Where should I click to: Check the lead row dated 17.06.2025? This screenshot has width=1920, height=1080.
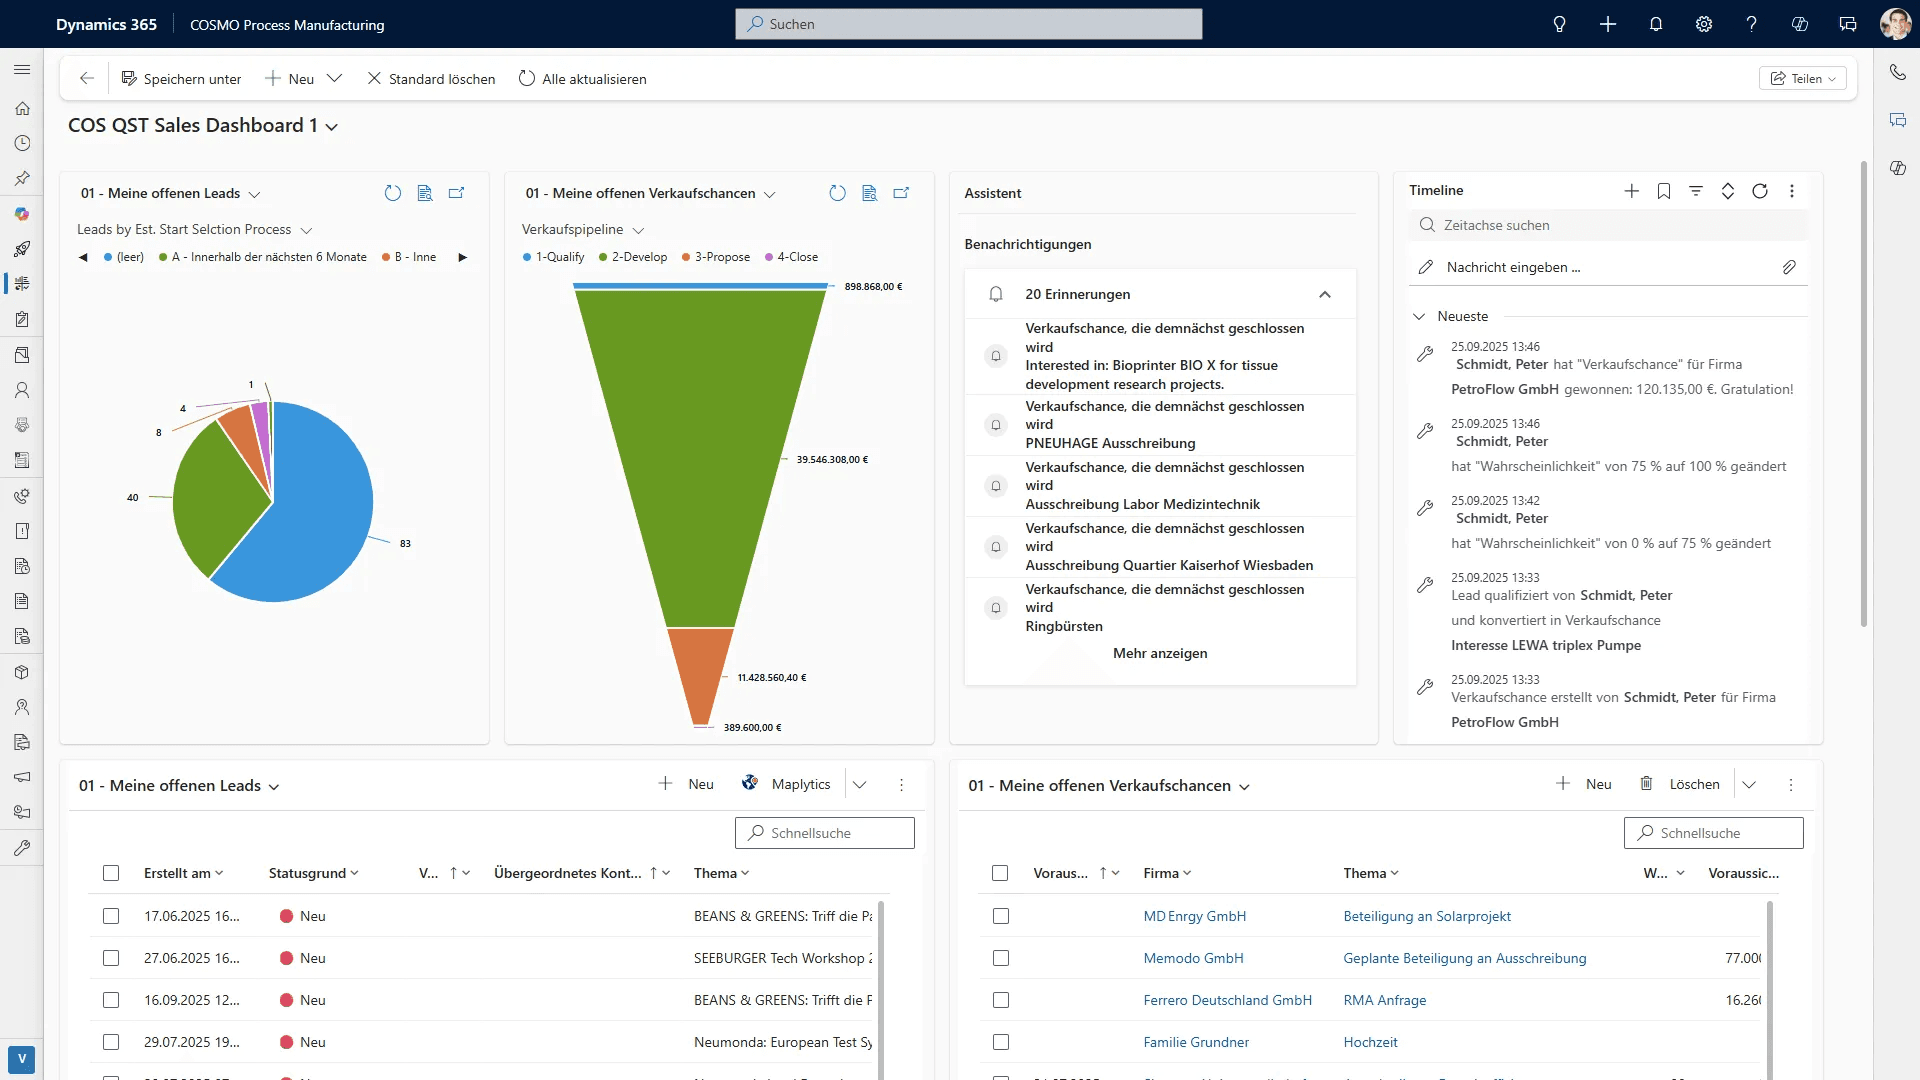111,916
